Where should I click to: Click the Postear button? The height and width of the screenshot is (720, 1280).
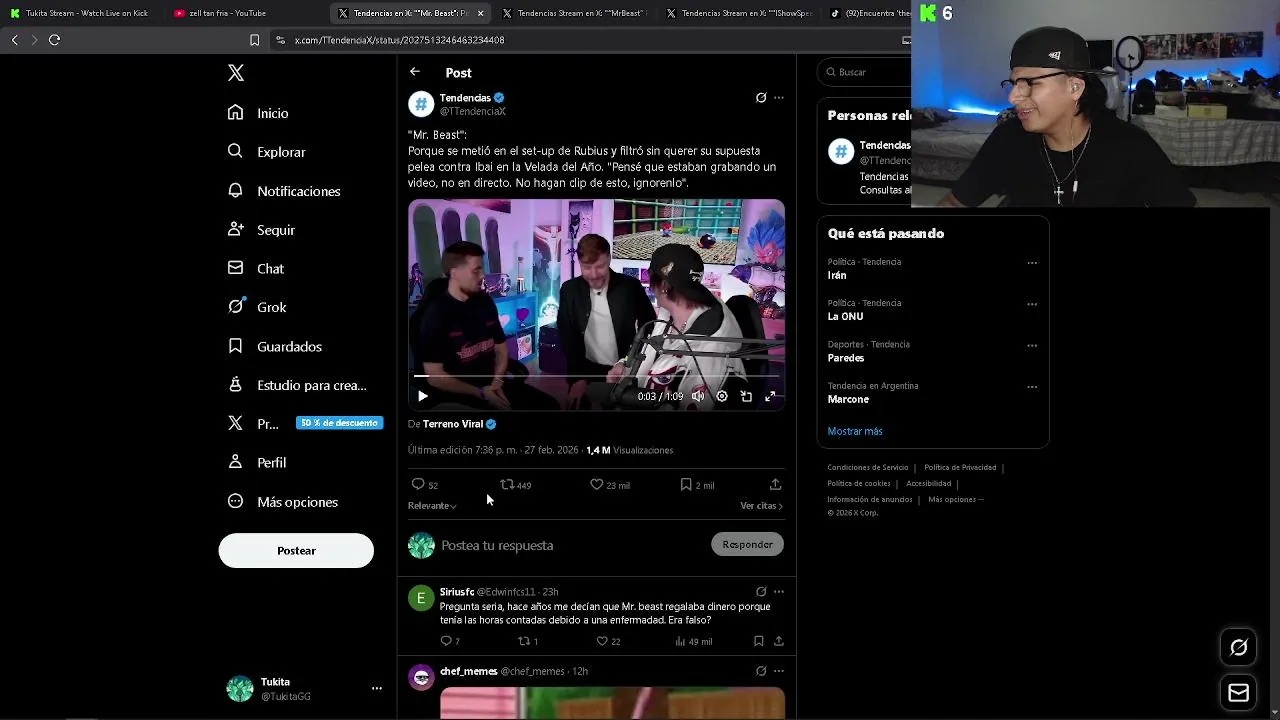click(x=296, y=550)
